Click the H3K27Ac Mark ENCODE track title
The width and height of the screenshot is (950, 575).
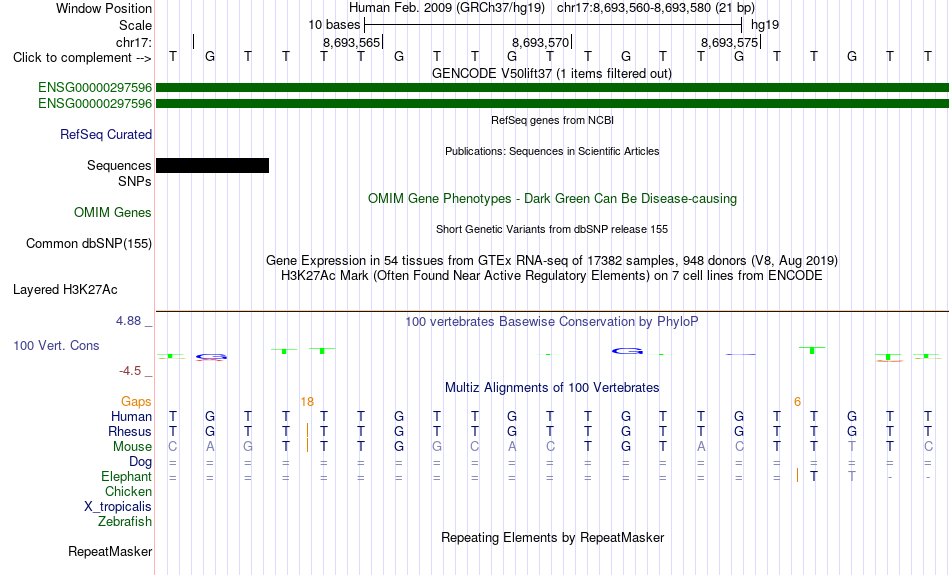click(x=552, y=276)
